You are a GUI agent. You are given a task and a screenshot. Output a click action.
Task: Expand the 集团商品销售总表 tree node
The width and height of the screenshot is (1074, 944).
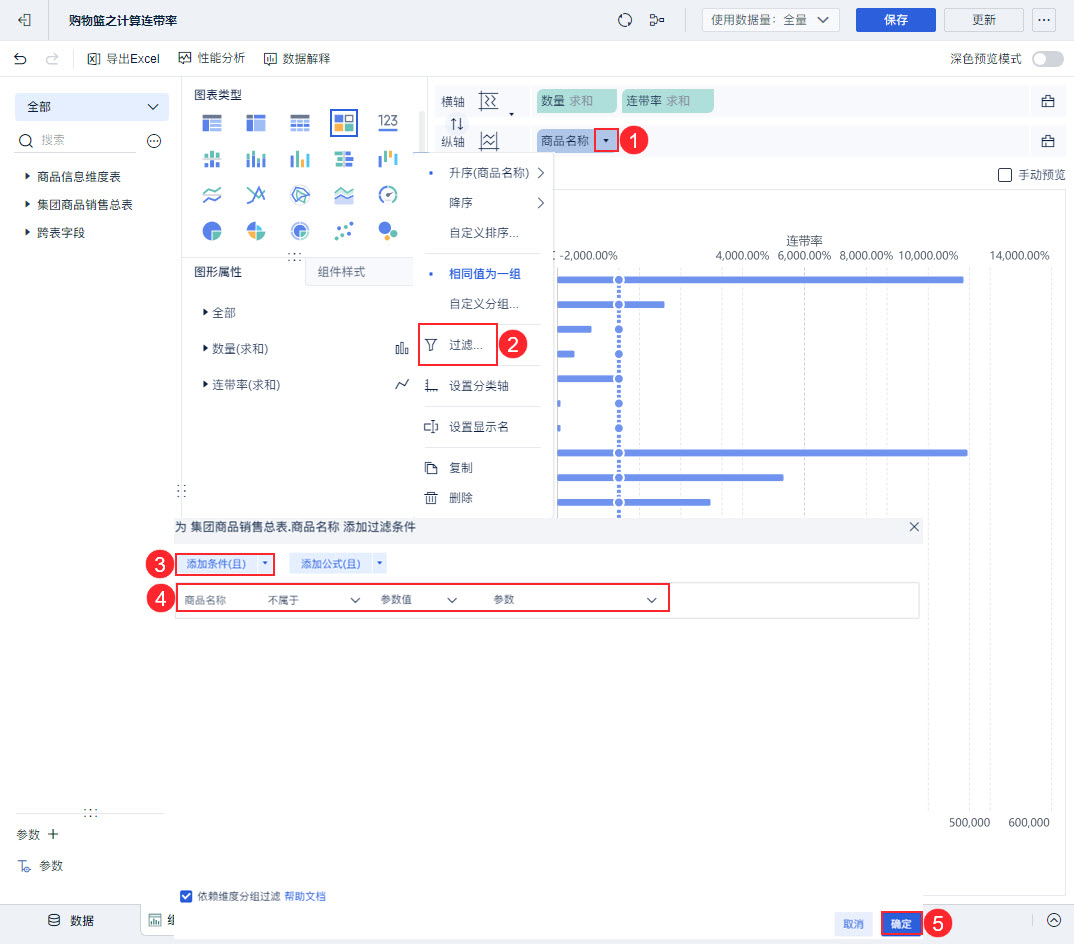[27, 204]
